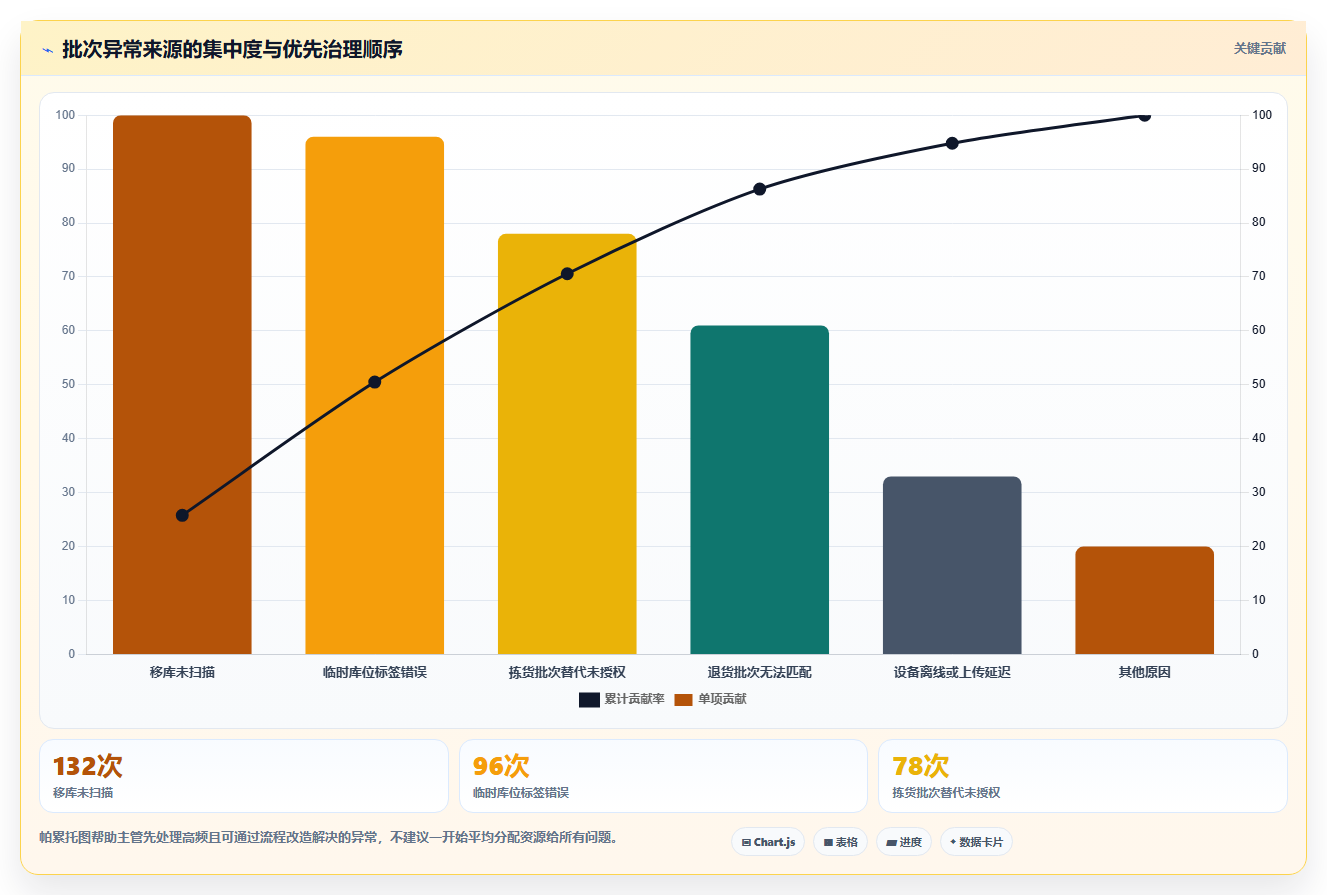This screenshot has width=1327, height=895.
Task: Select the 拣货批次替代未授权 yellow bar
Action: [567, 444]
